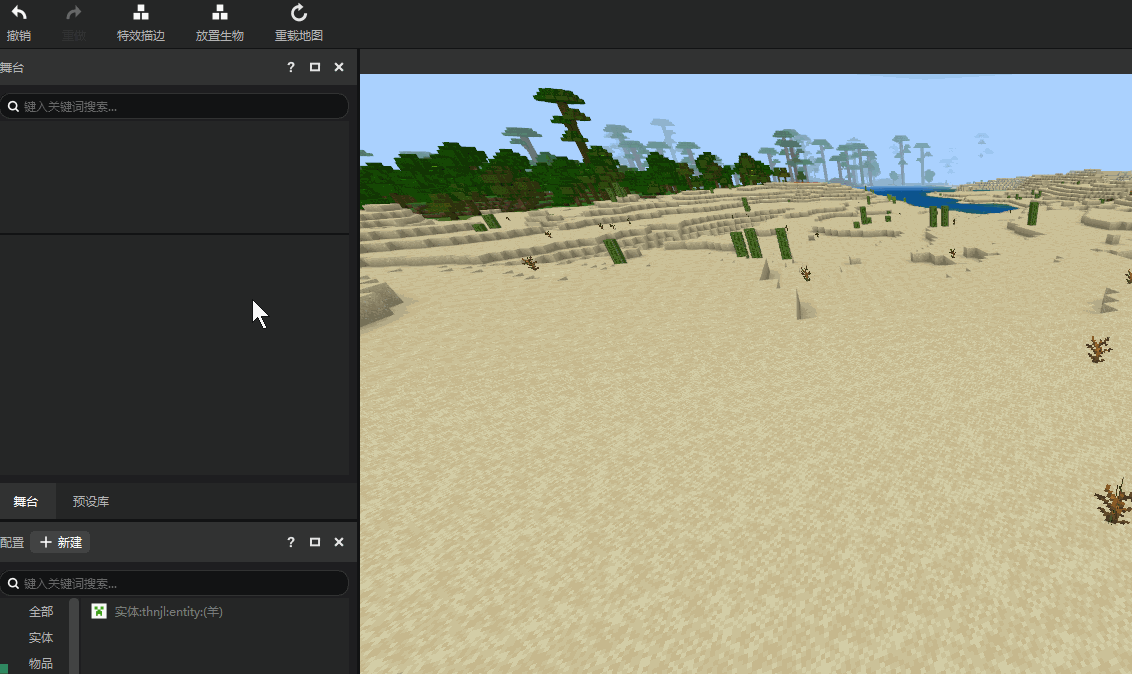Click the magnifier icon in 舞台 search
1132x674 pixels.
(13, 106)
